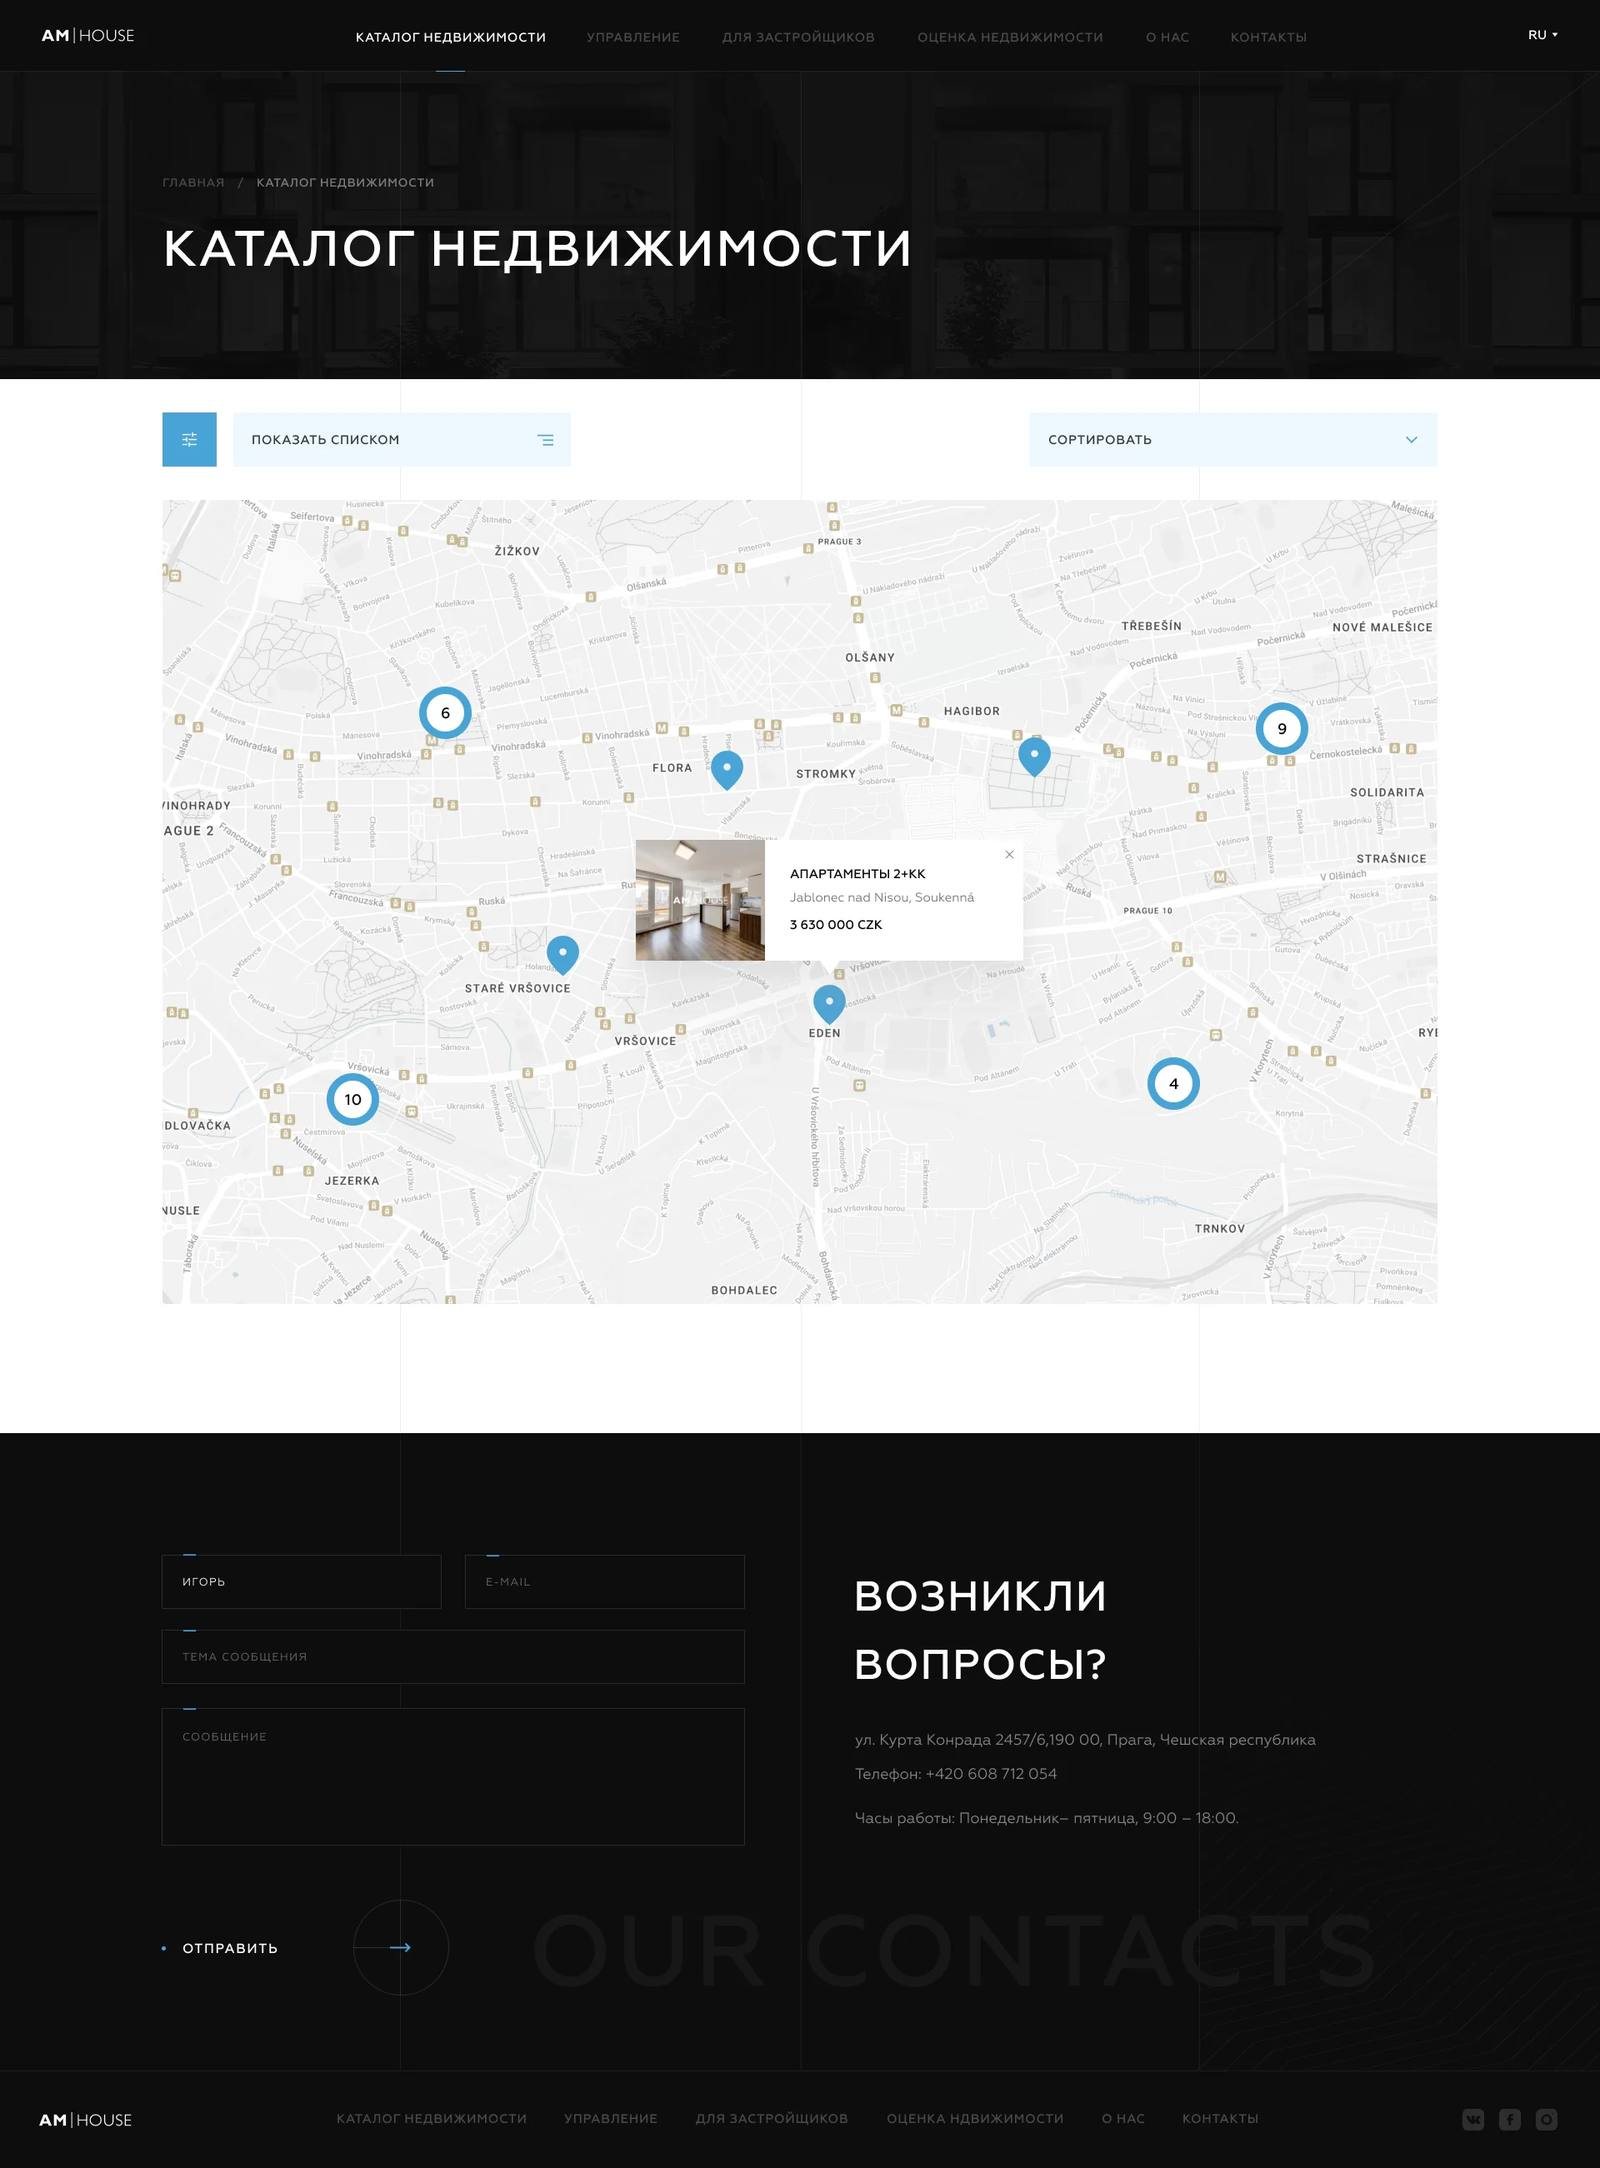1600x2168 pixels.
Task: Open the Instagram icon in footer
Action: [x=1546, y=2119]
